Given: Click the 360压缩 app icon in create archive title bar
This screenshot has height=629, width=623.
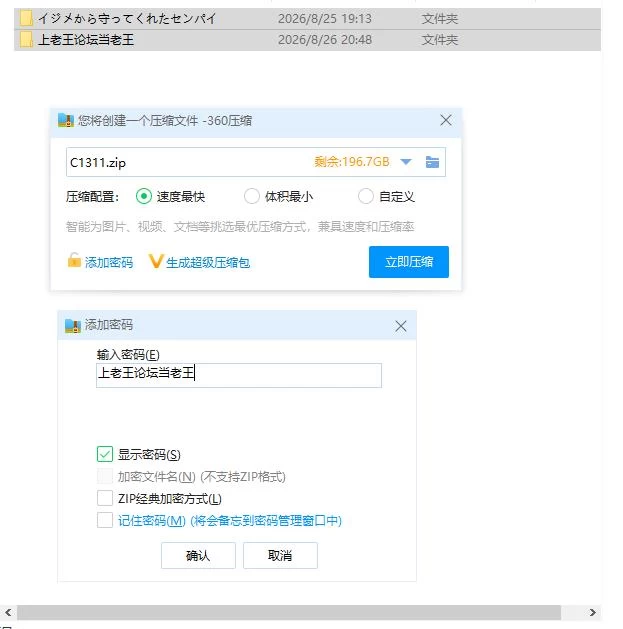Looking at the screenshot, I should 66,120.
